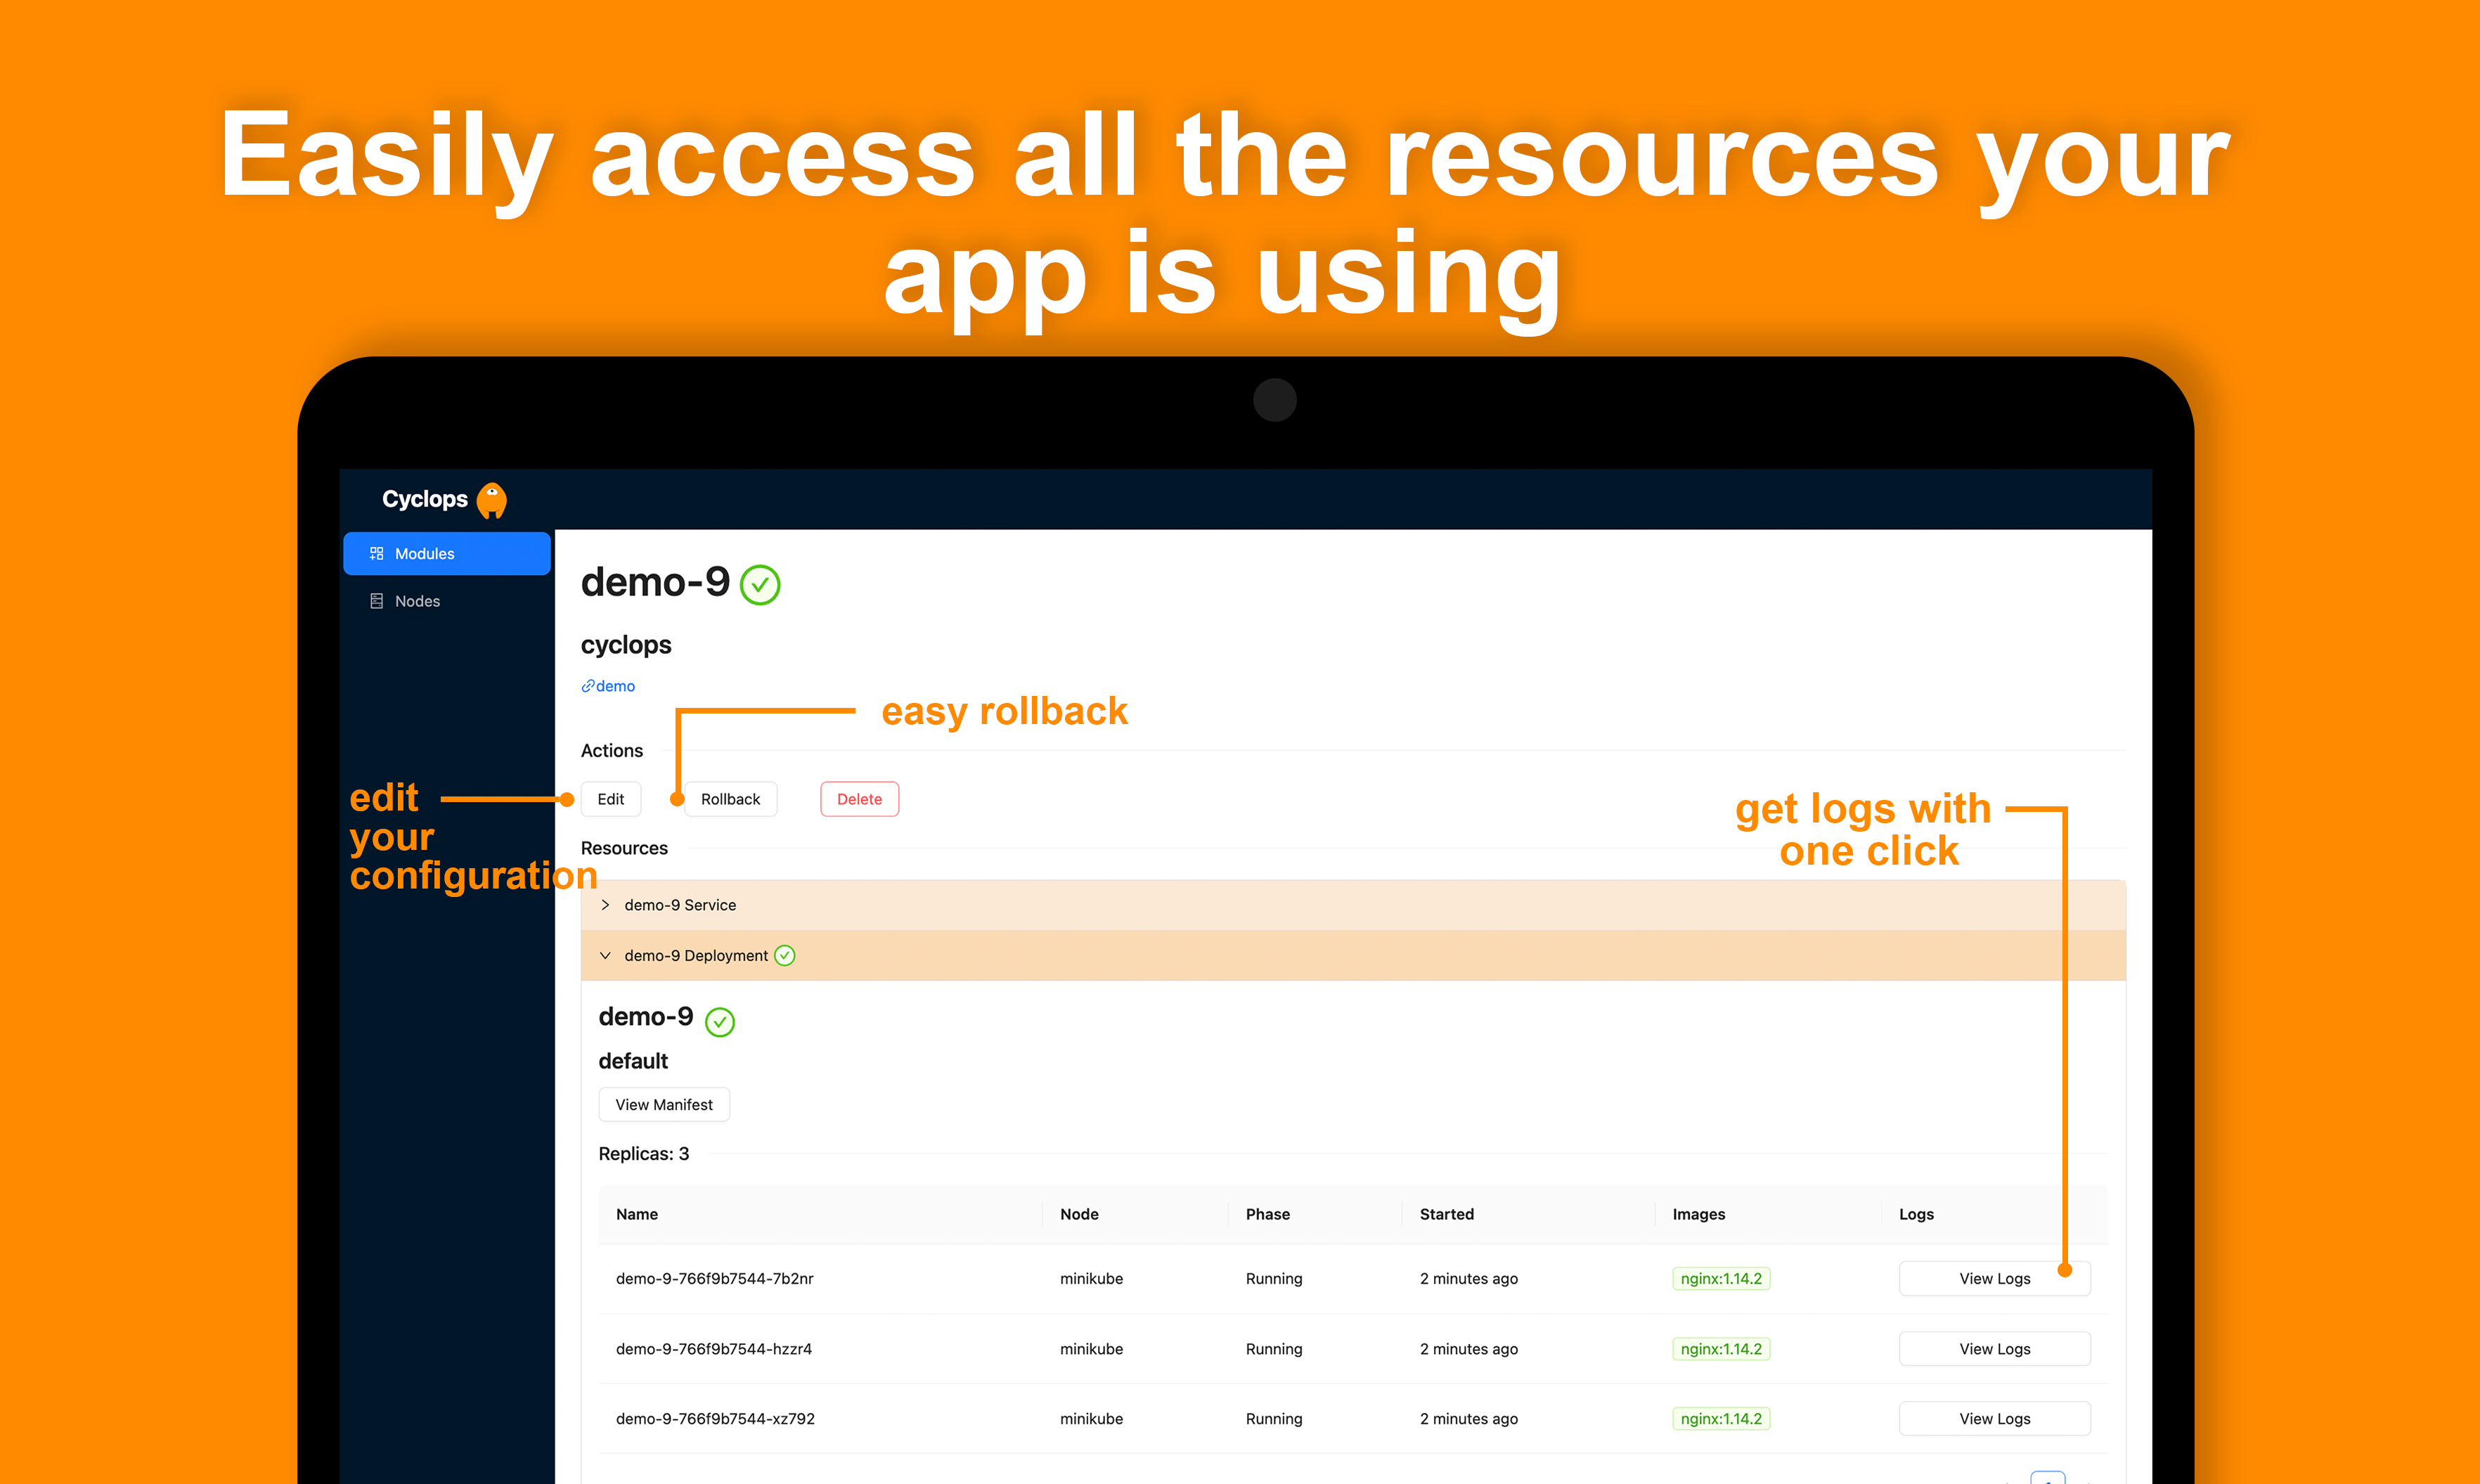Screen dimensions: 2480x1484
Task: Click nginx:1.14.2 tag in 7b2nr row
Action: point(1721,1278)
